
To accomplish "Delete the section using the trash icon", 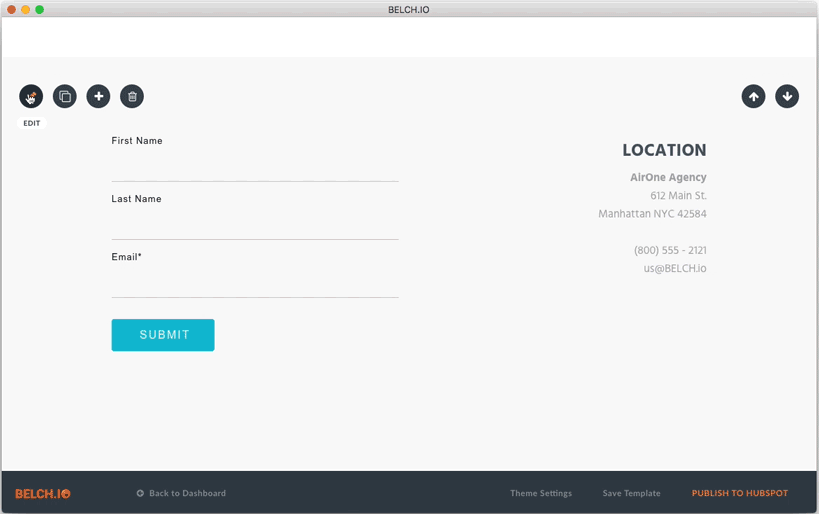I will pos(132,97).
